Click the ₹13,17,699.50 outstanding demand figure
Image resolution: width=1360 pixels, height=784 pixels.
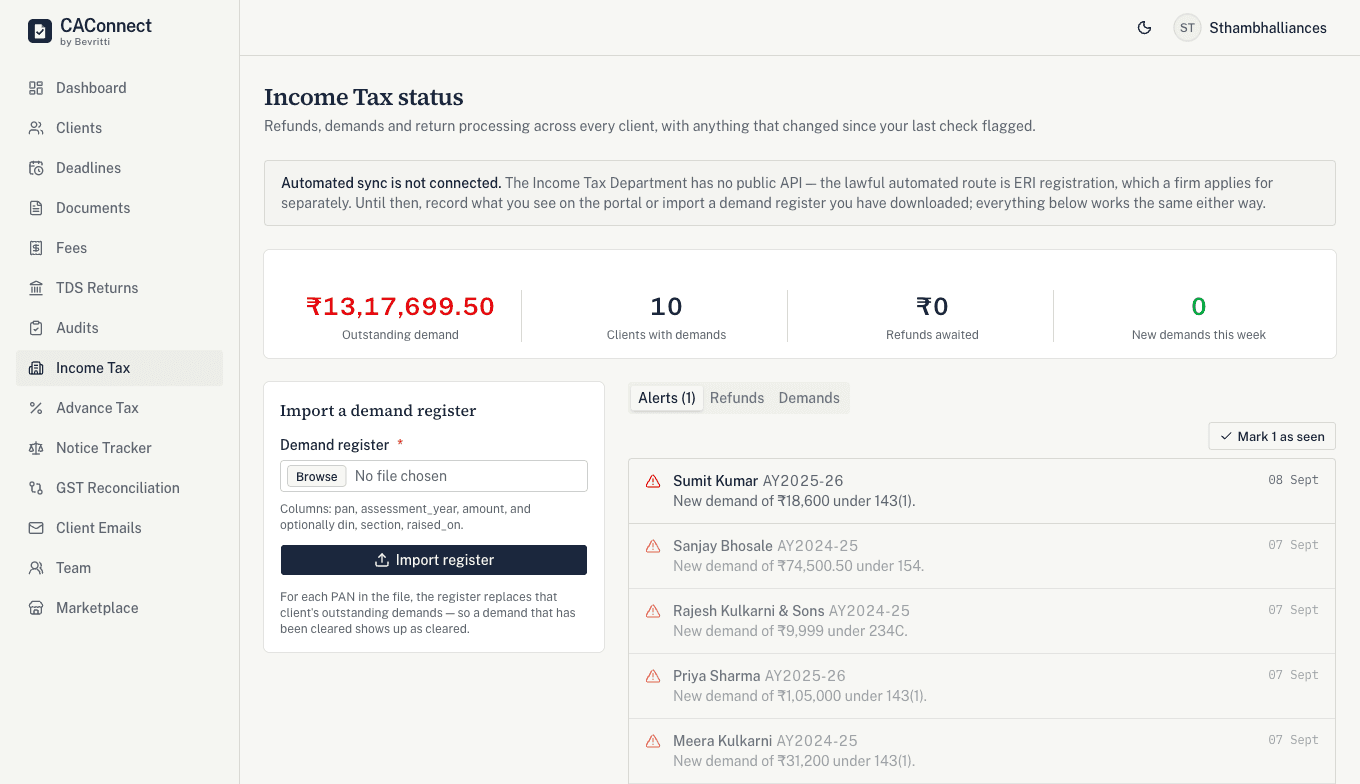coord(400,306)
